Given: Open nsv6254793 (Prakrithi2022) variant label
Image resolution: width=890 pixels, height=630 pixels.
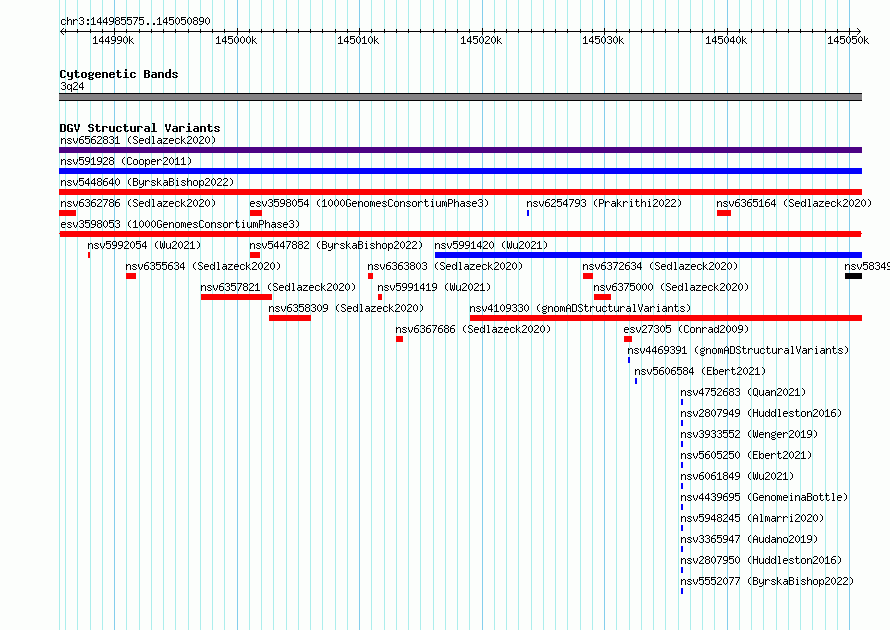Looking at the screenshot, I should (604, 203).
